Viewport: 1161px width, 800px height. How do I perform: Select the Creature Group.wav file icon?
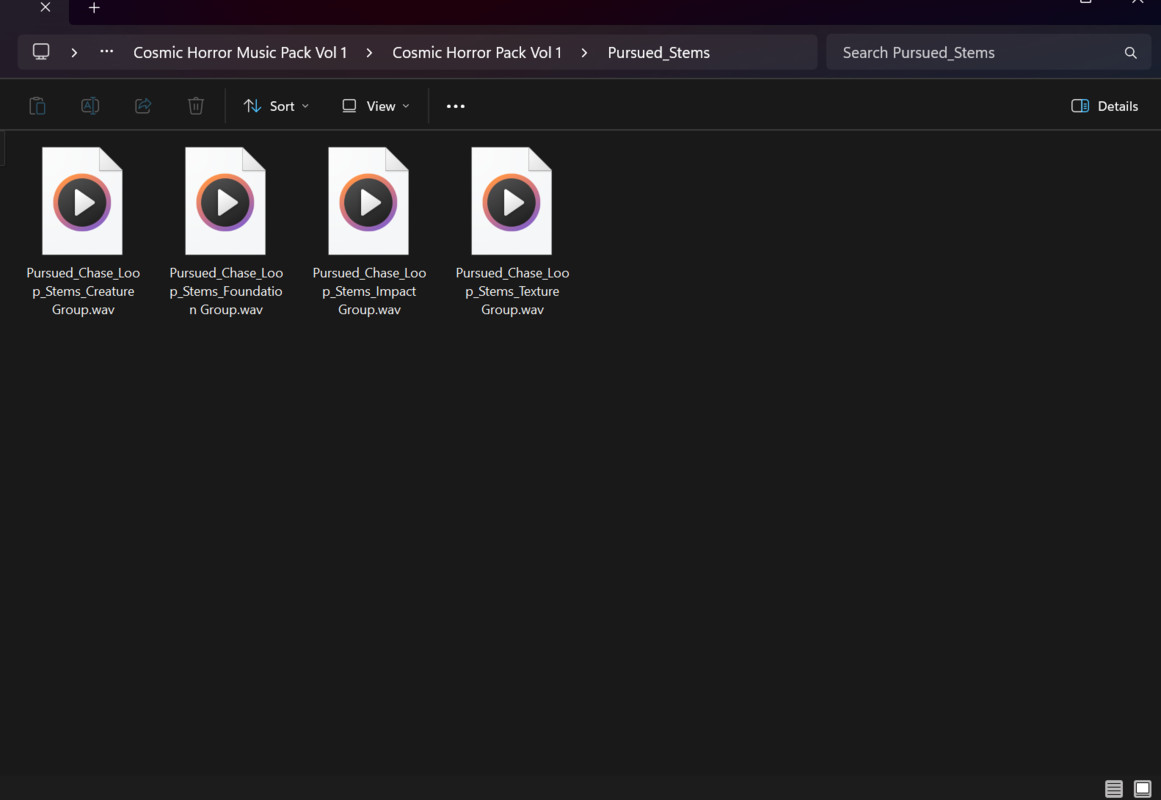[x=82, y=201]
